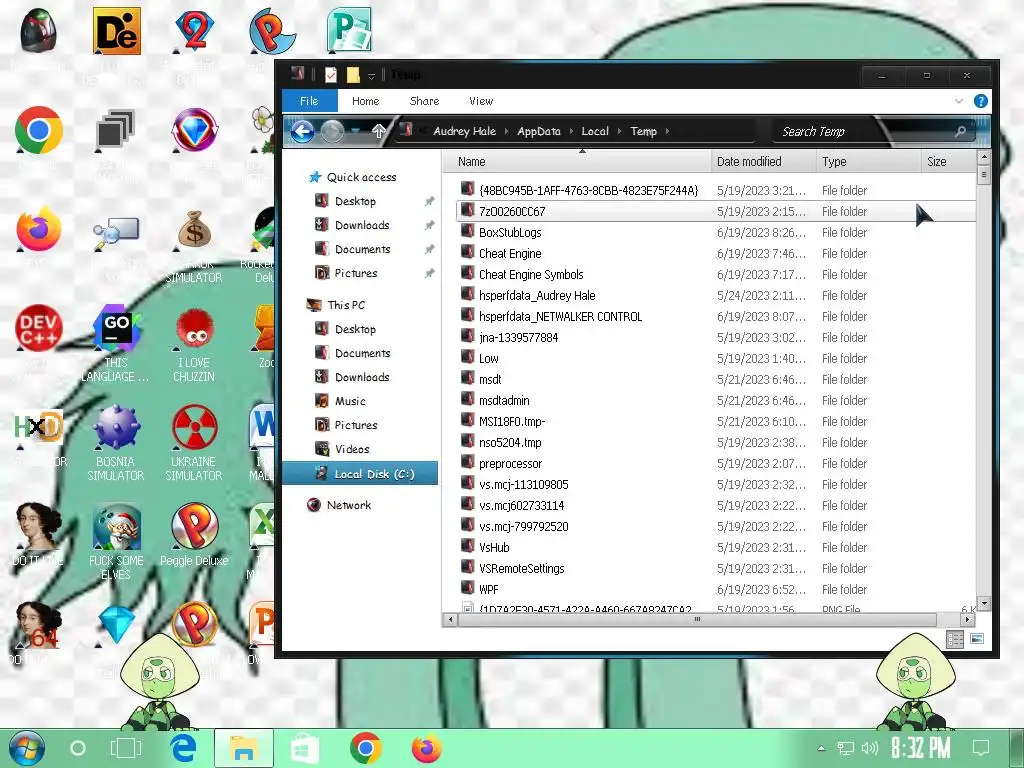Select hsperfdata_NETWALKER CONTROL folder
This screenshot has height=768, width=1024.
(560, 317)
